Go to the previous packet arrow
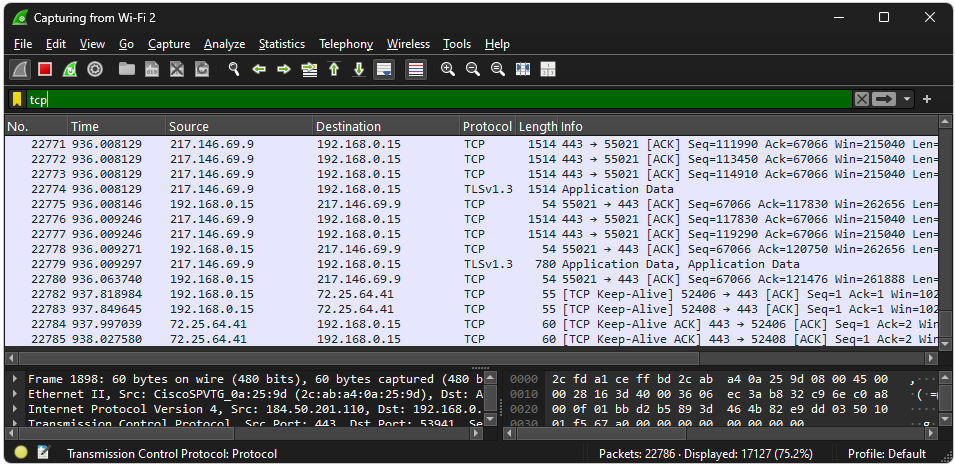 [259, 69]
